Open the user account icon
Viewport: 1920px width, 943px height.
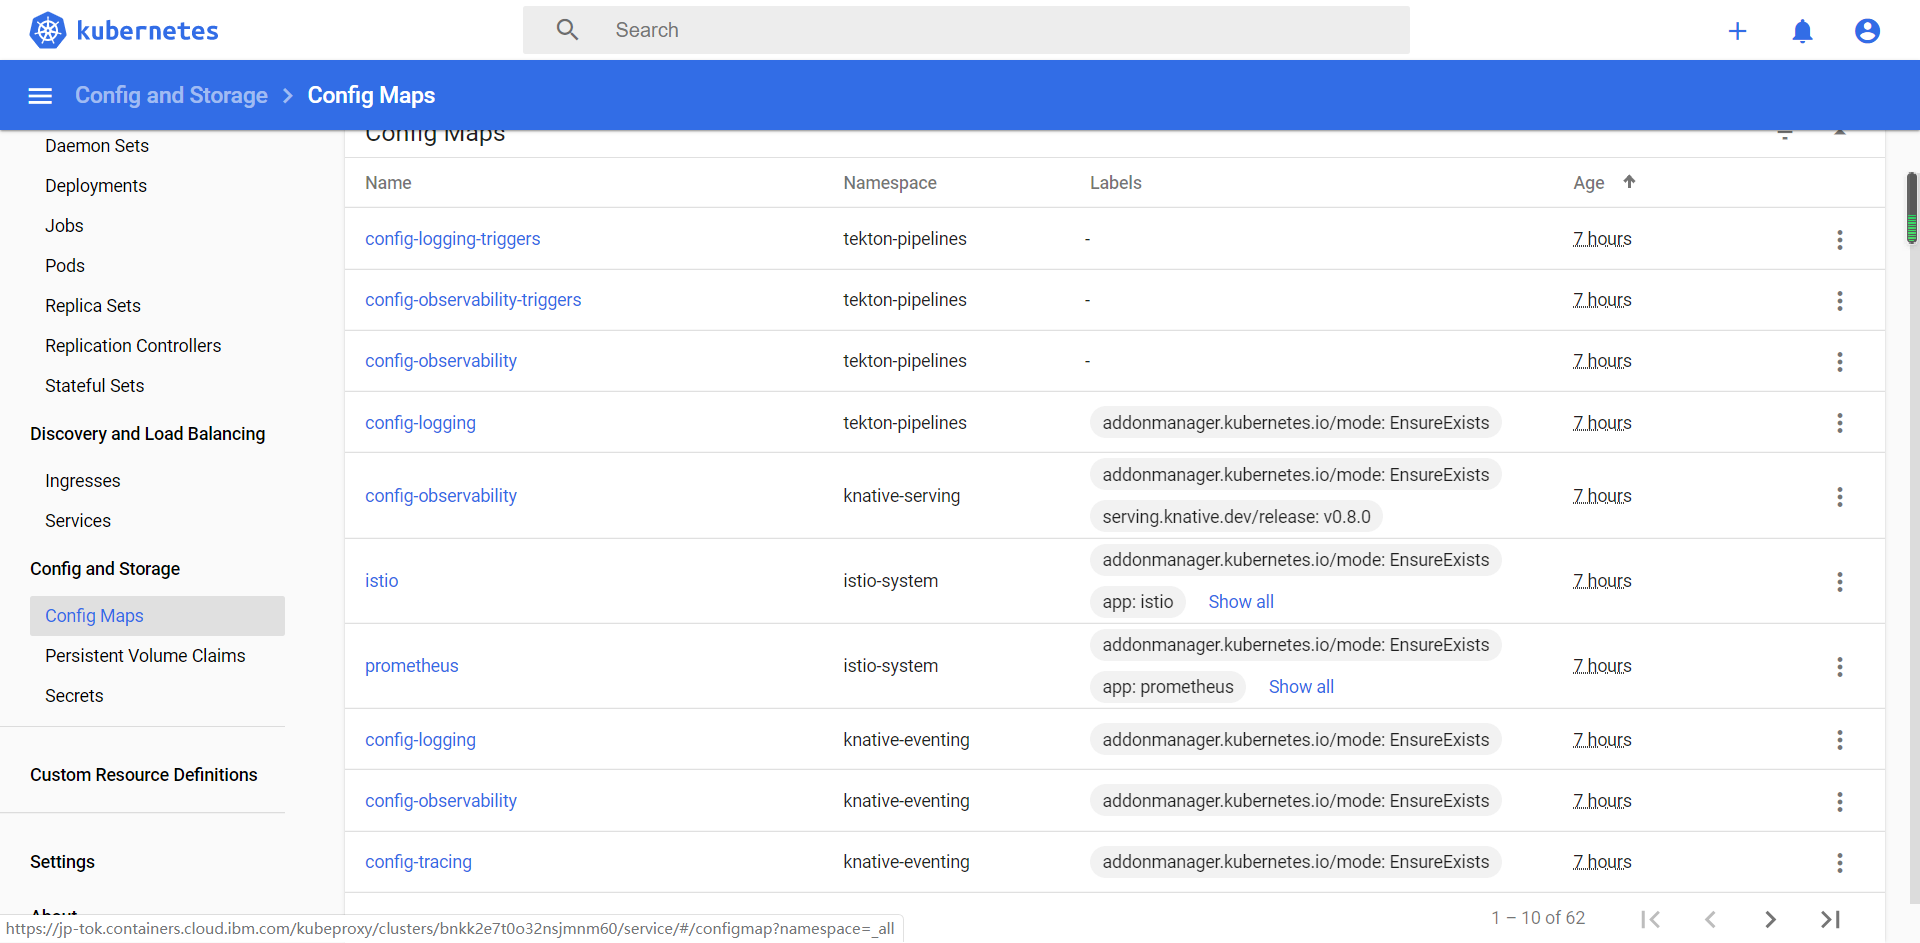[1867, 31]
